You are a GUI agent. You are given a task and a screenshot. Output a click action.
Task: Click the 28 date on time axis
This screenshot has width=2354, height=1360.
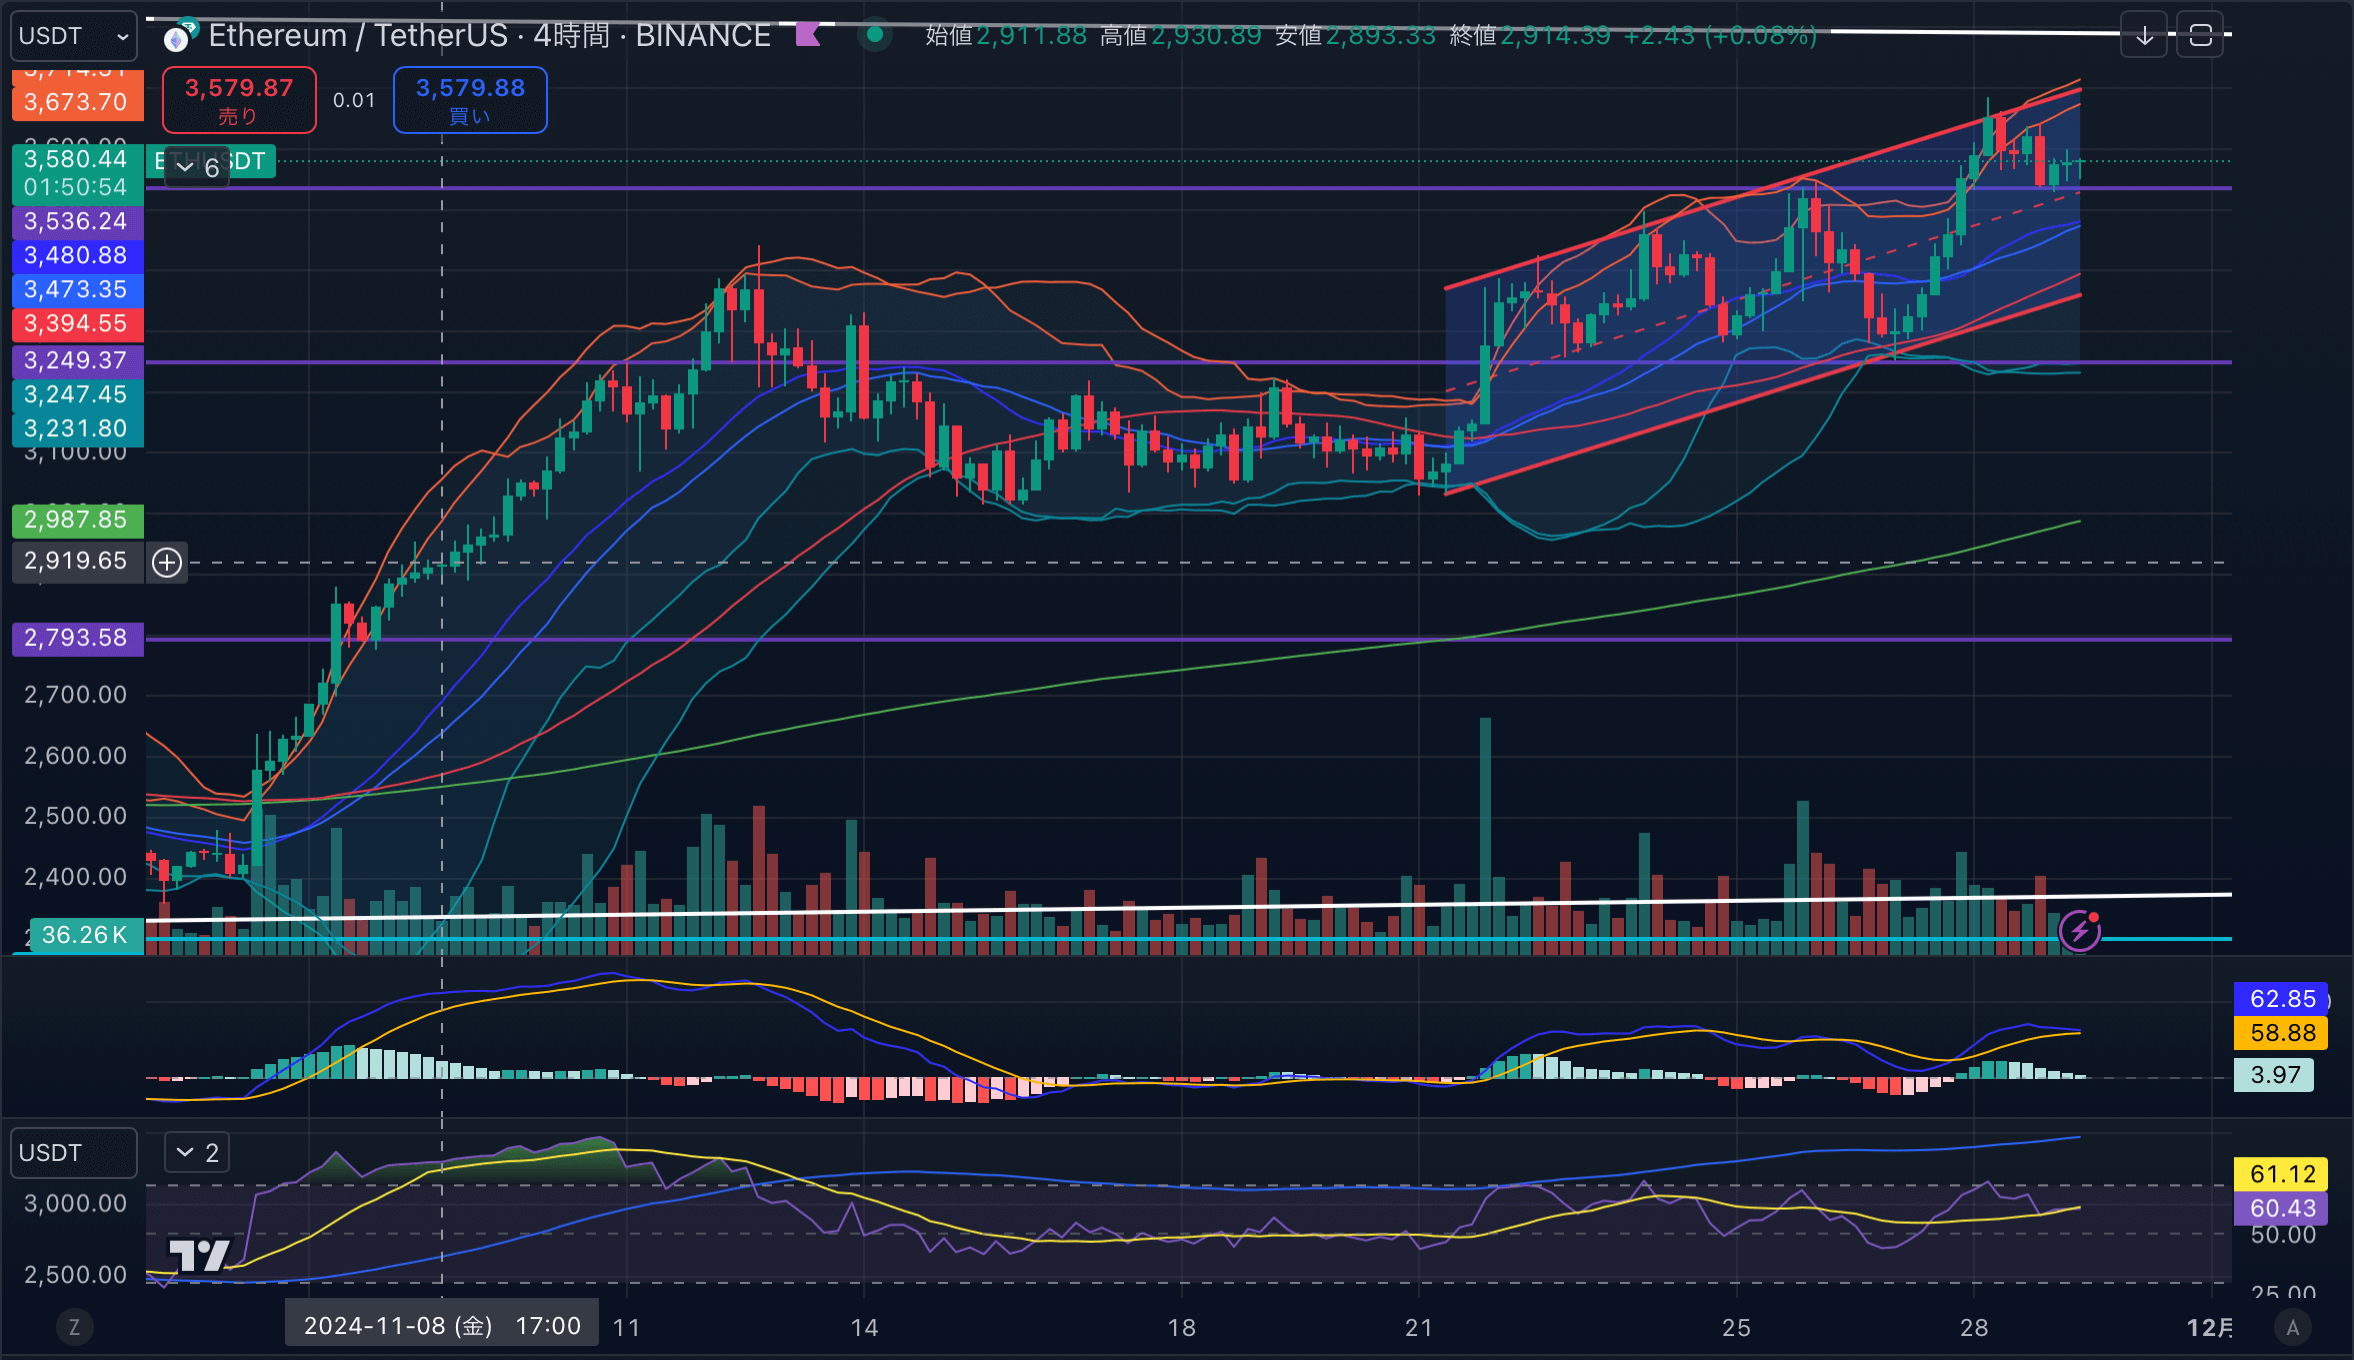click(x=1974, y=1328)
